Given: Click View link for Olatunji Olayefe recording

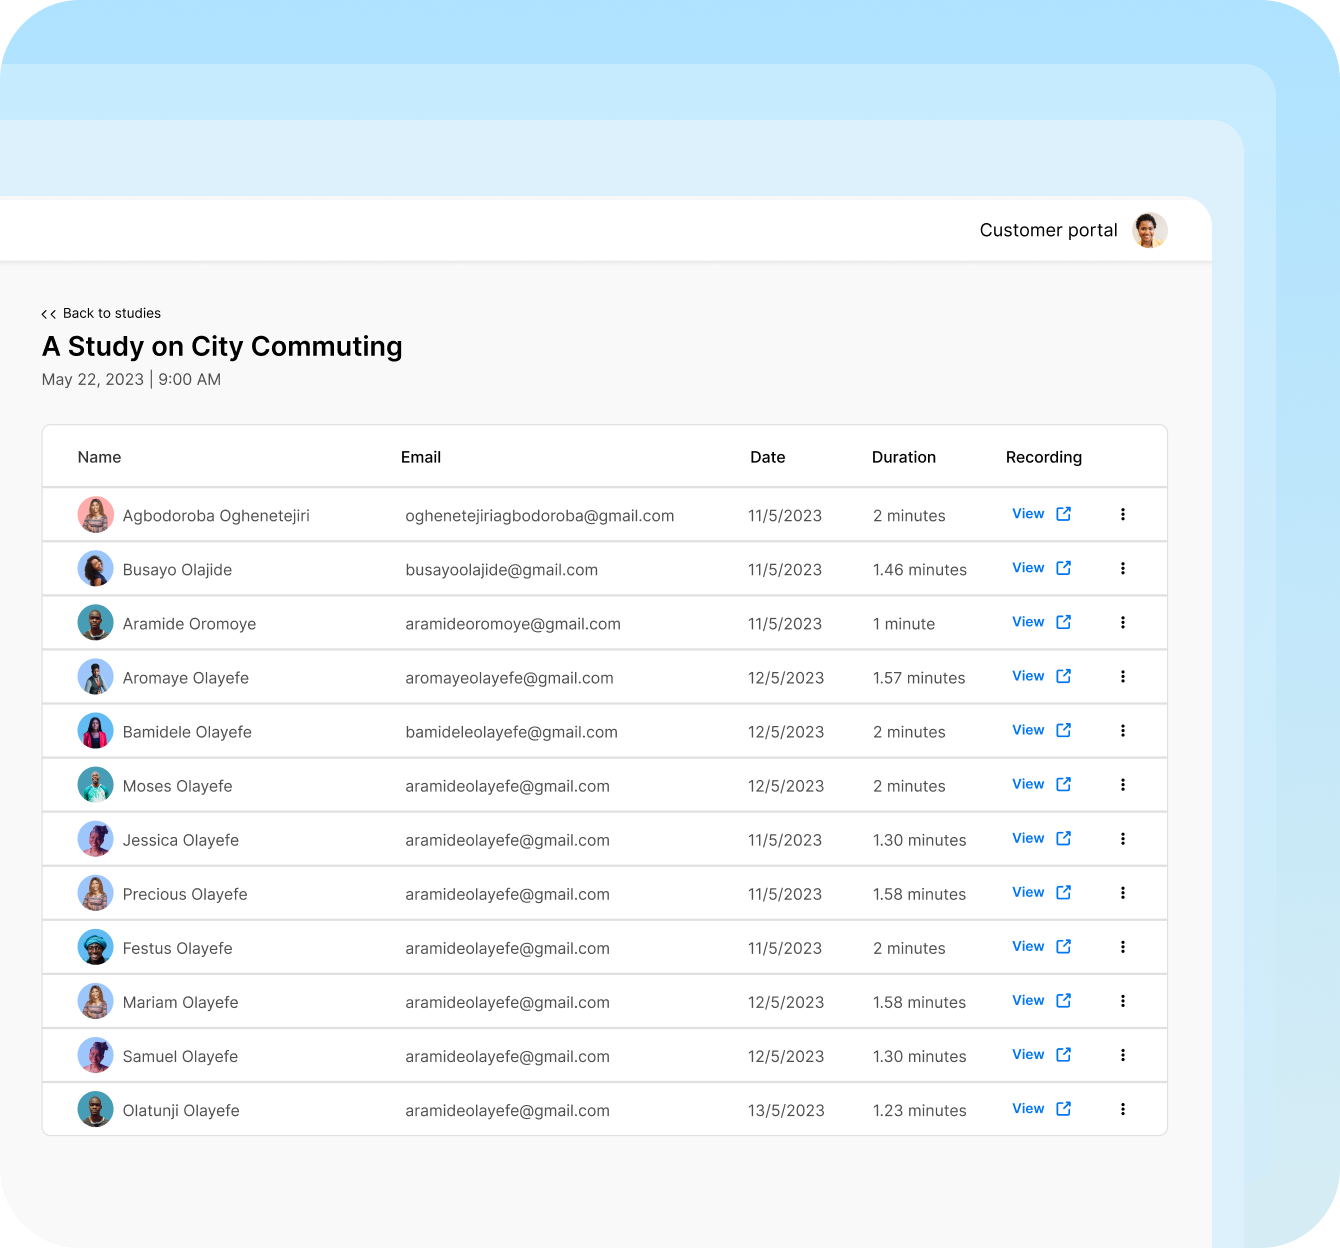Looking at the screenshot, I should click(1028, 1108).
